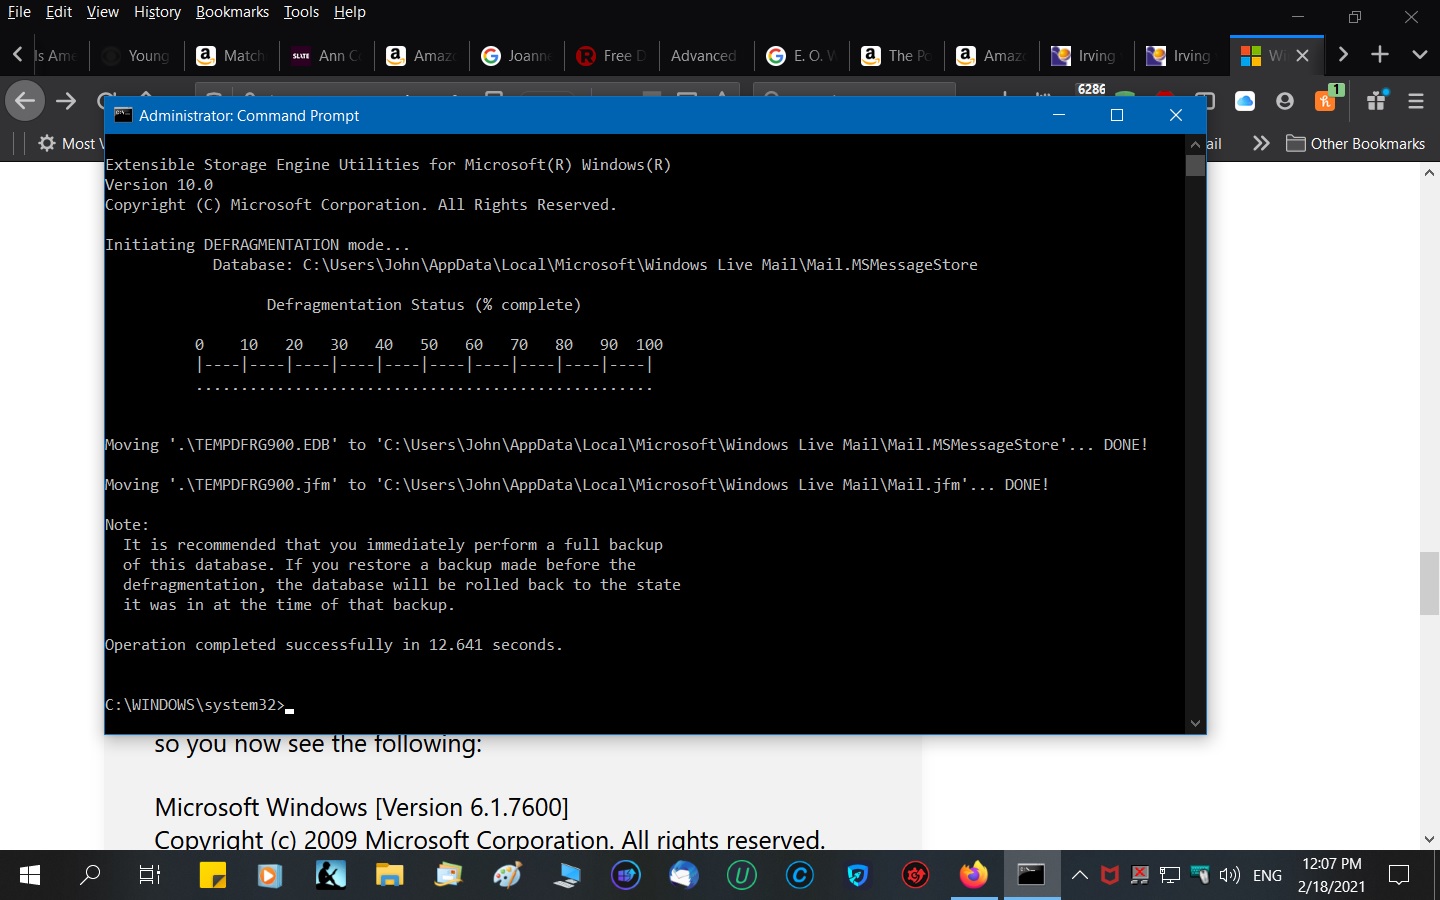The image size is (1440, 900).
Task: Open the Other Bookmarks folder
Action: [x=1355, y=143]
